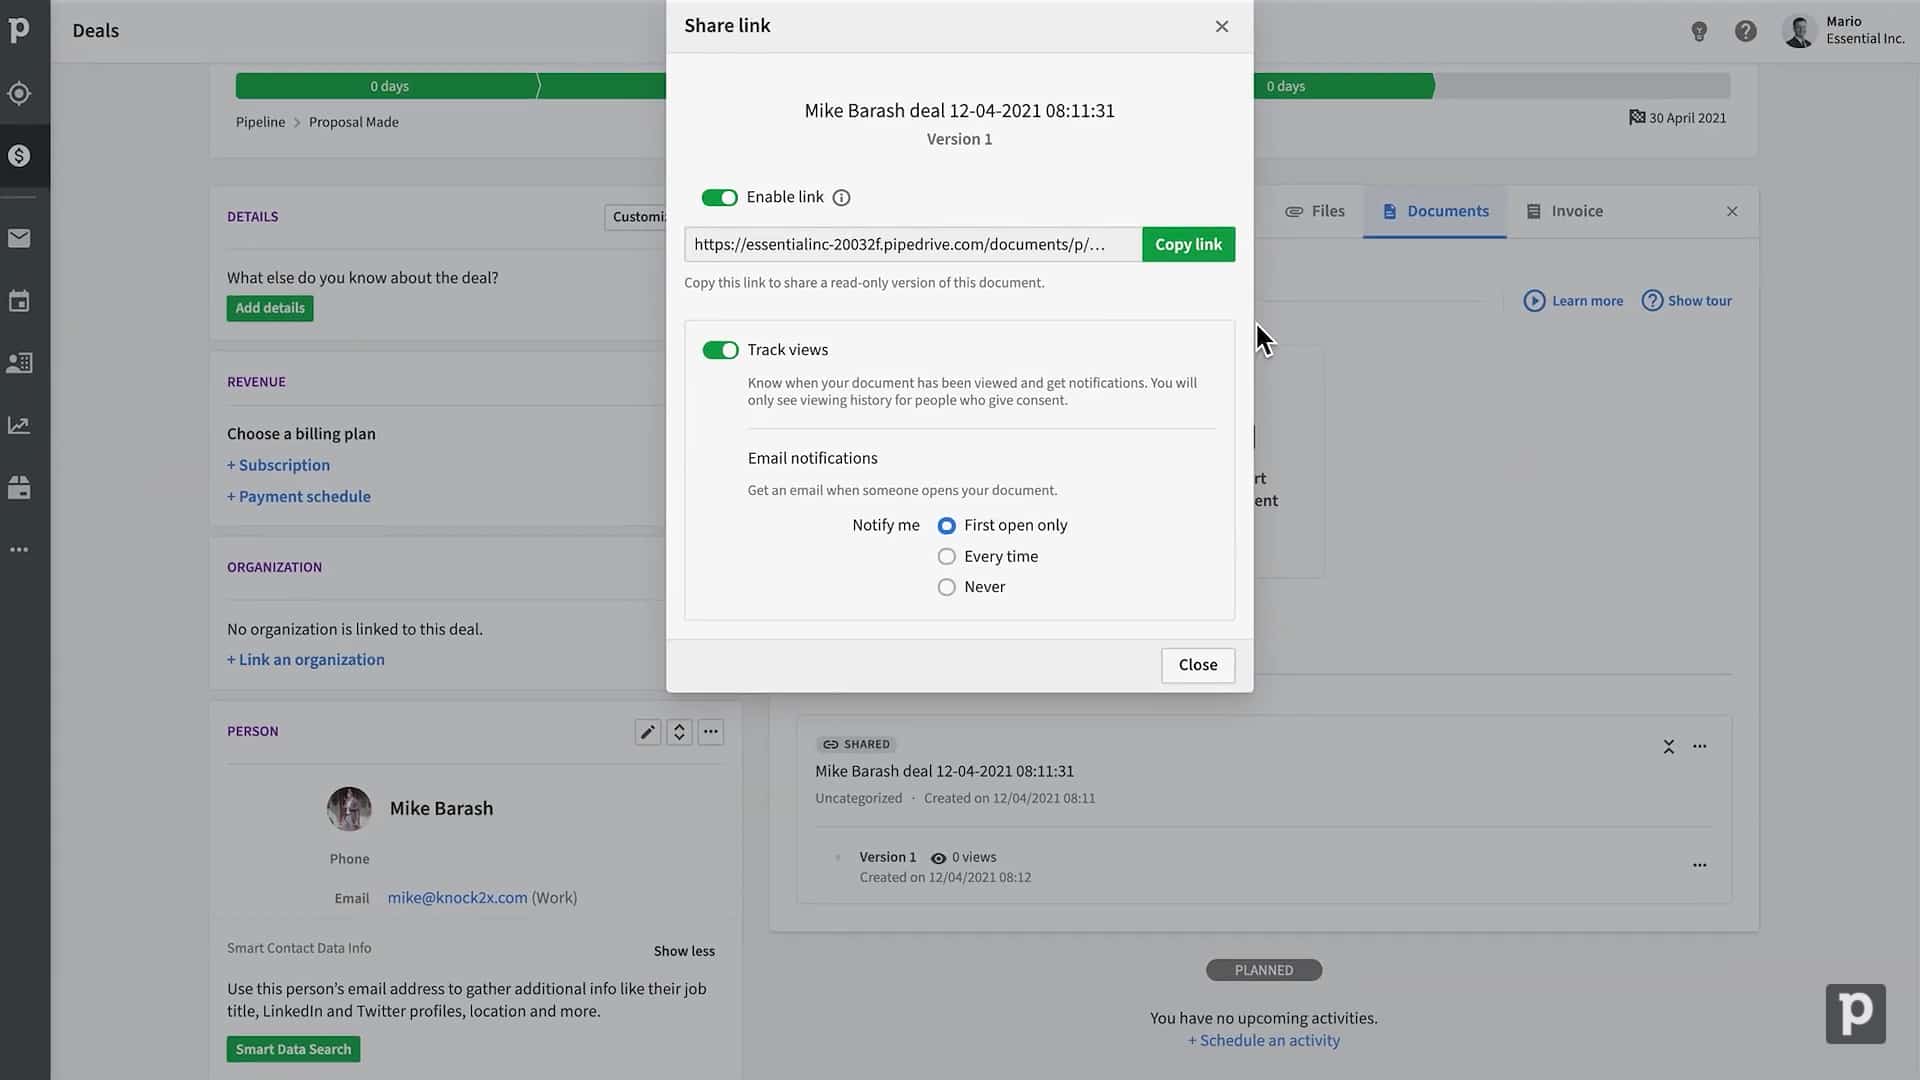The image size is (1920, 1080).
Task: Collapse the shared Mike Barash document card
Action: pyautogui.click(x=1668, y=746)
